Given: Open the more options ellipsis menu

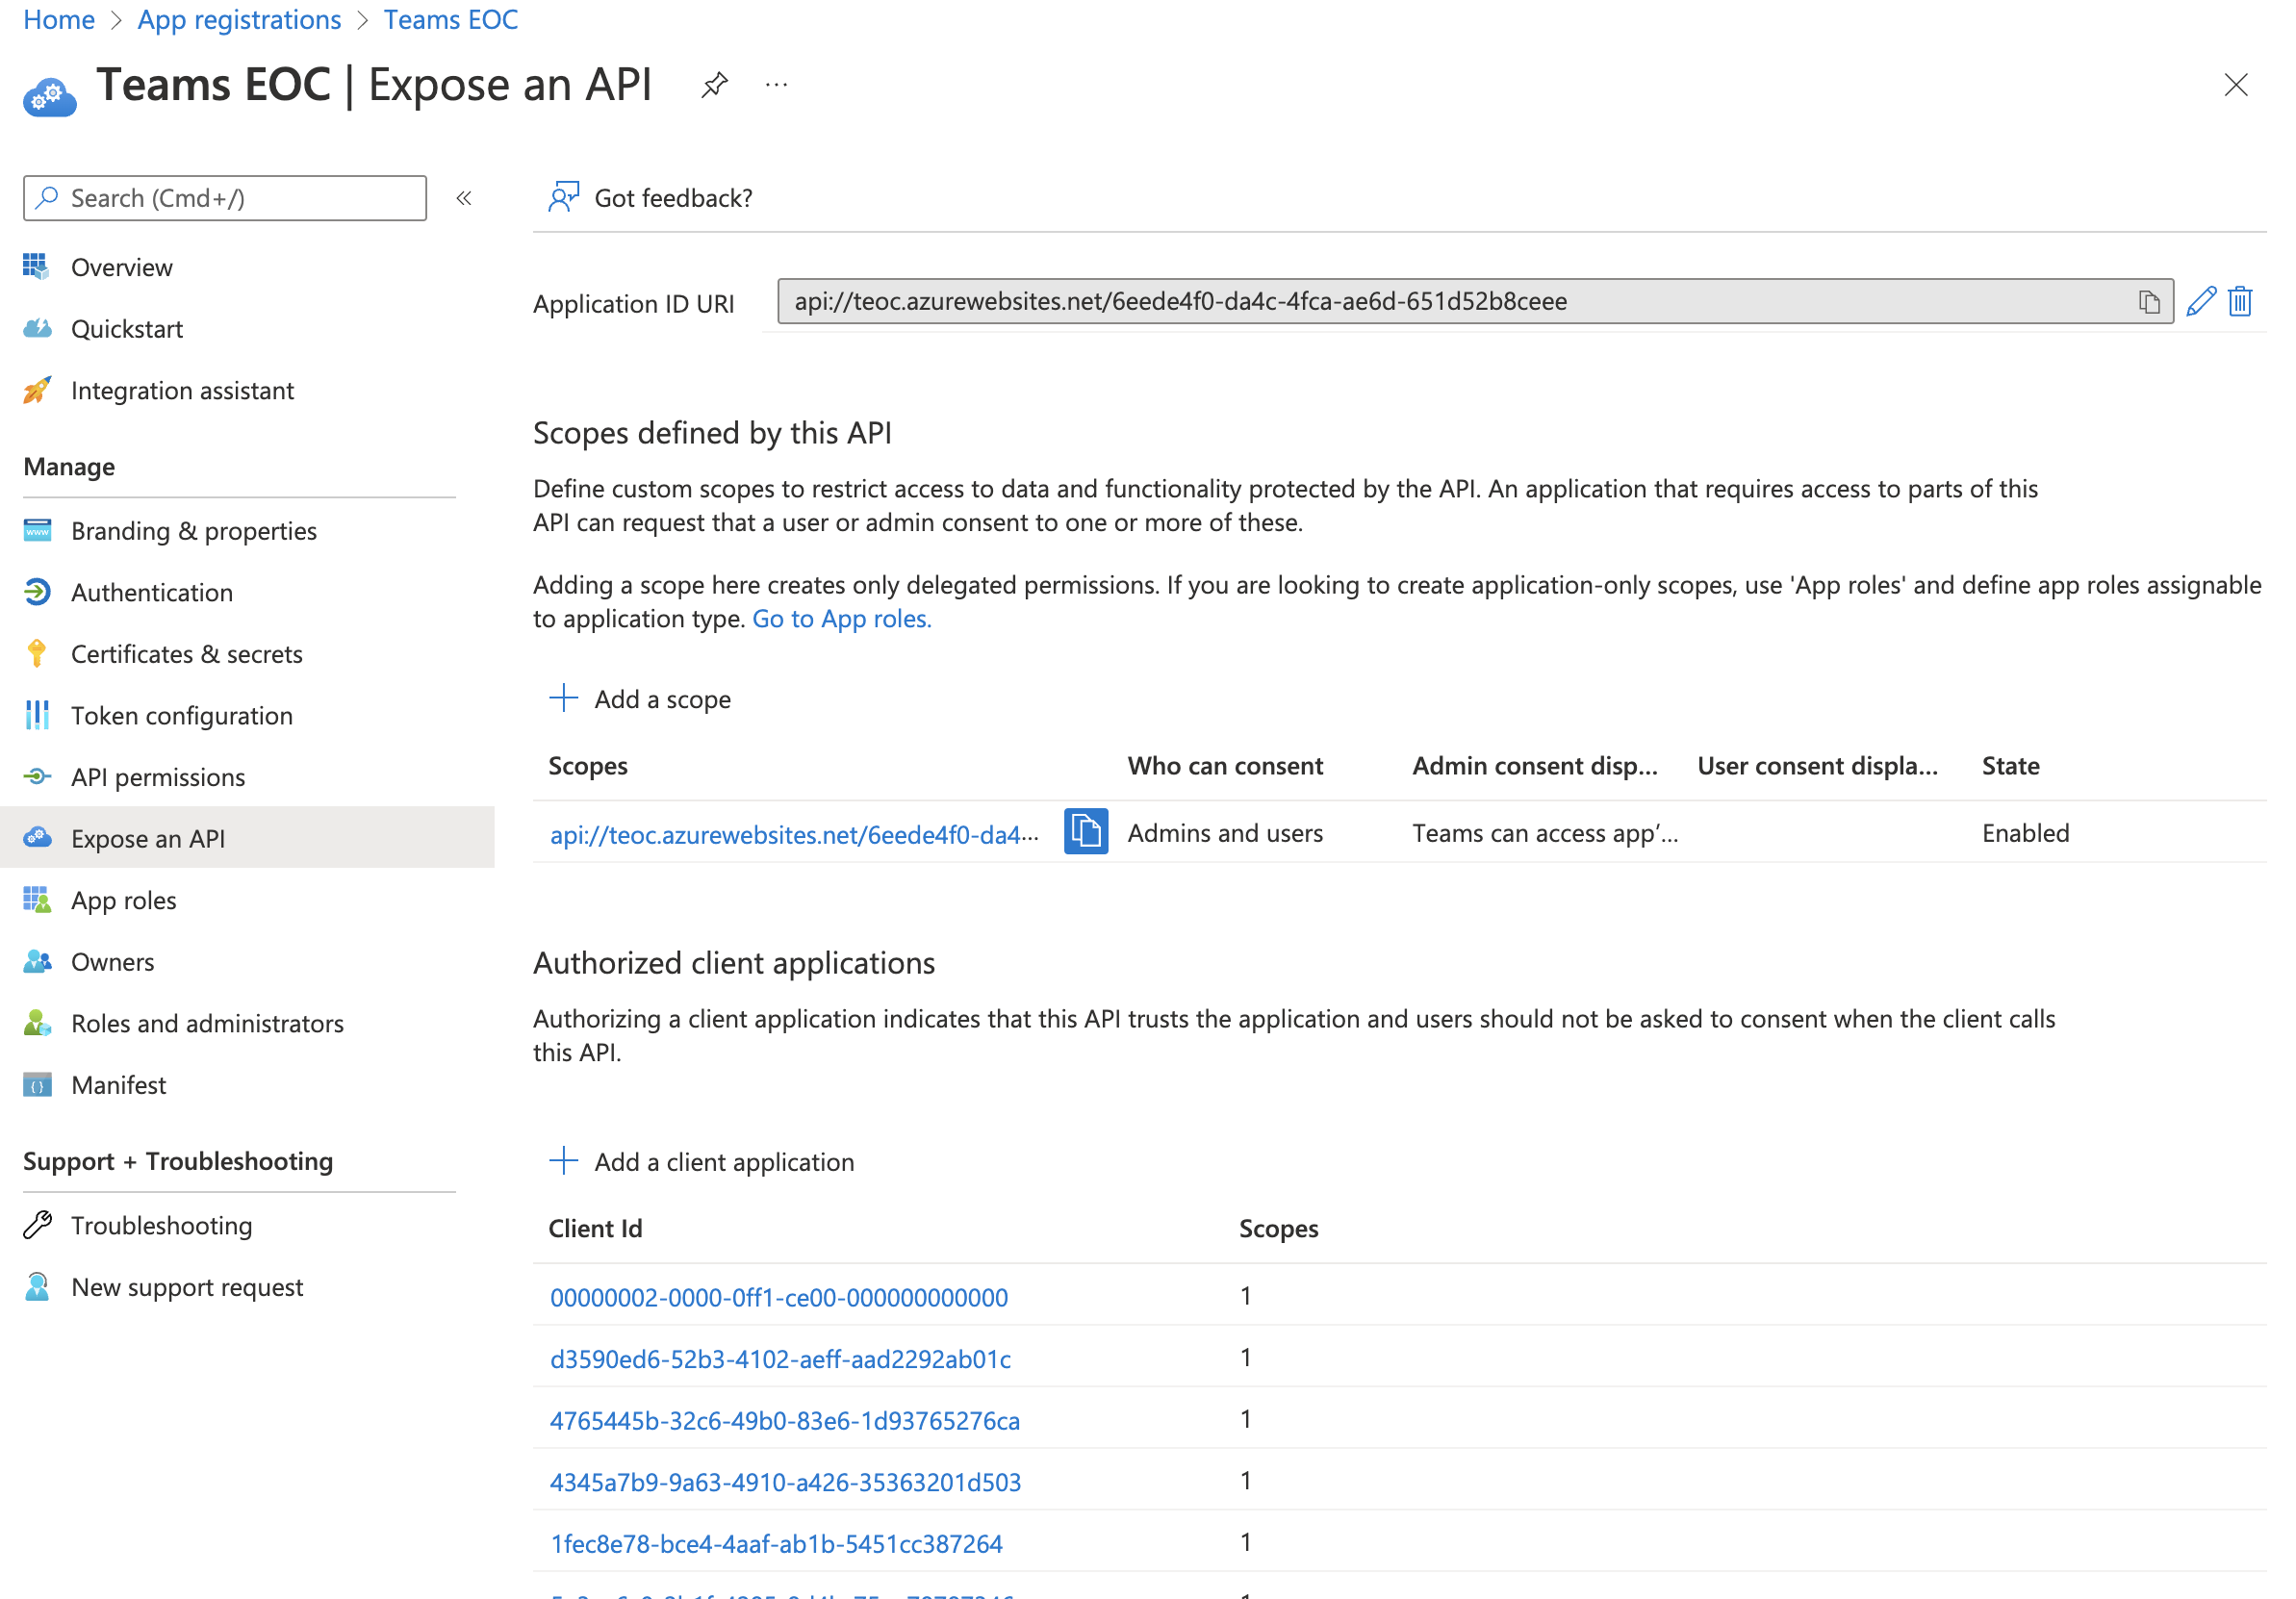Looking at the screenshot, I should [x=776, y=85].
